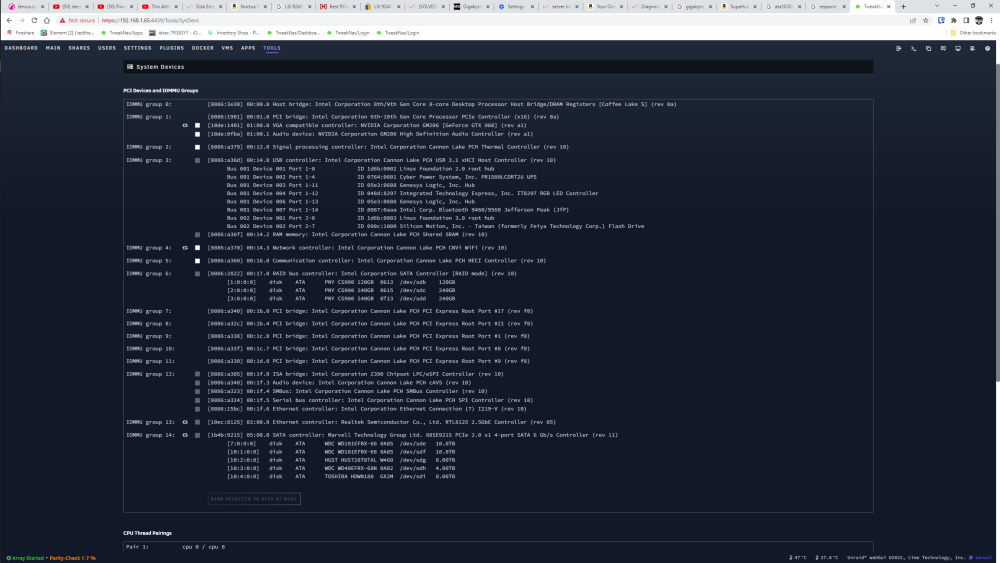Open the DASHBOARD menu
This screenshot has height=563, width=1000.
[x=21, y=48]
